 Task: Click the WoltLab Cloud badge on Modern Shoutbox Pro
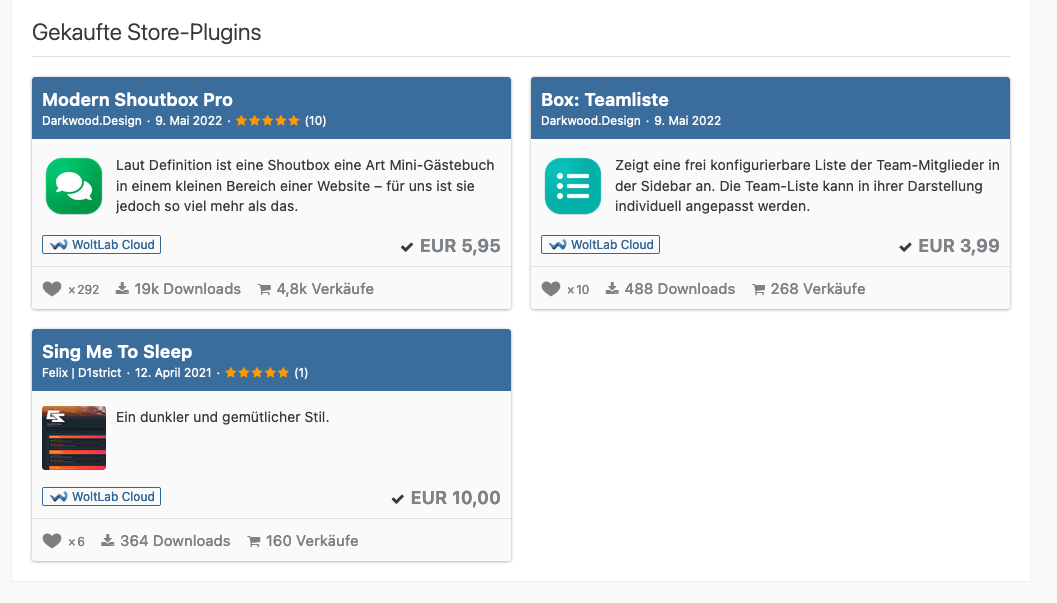(101, 244)
